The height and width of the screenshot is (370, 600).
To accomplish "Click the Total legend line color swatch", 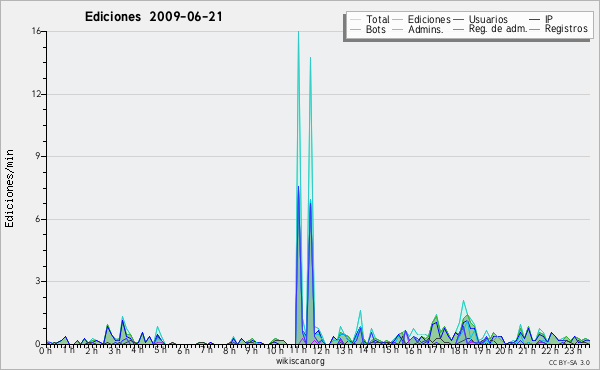I will coord(355,20).
